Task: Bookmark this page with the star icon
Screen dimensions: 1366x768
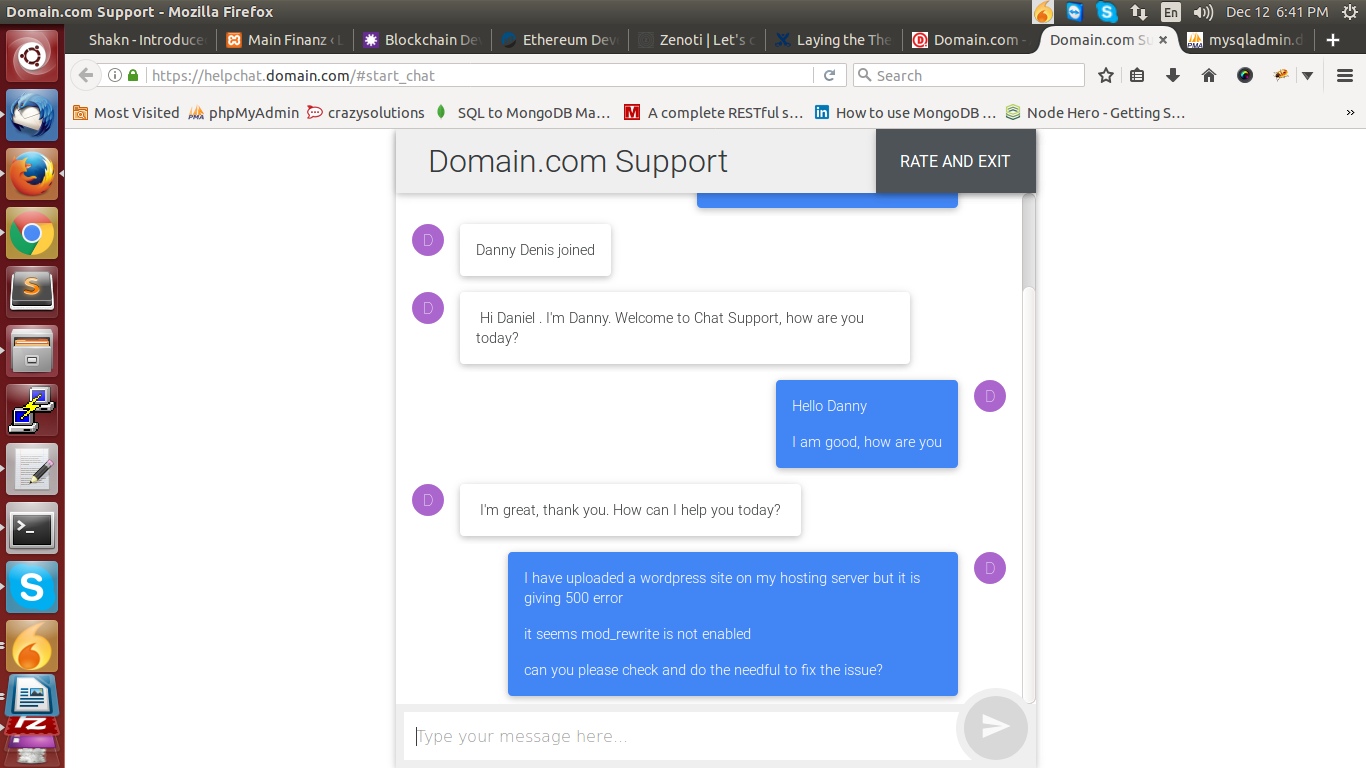Action: pos(1105,76)
